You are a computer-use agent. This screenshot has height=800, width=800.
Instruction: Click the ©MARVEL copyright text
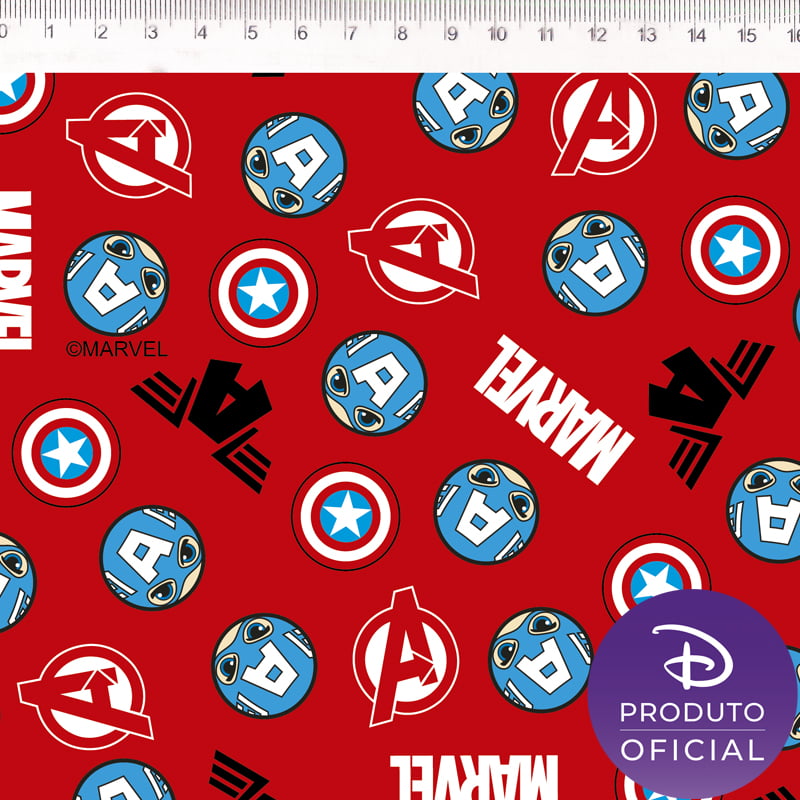point(117,349)
